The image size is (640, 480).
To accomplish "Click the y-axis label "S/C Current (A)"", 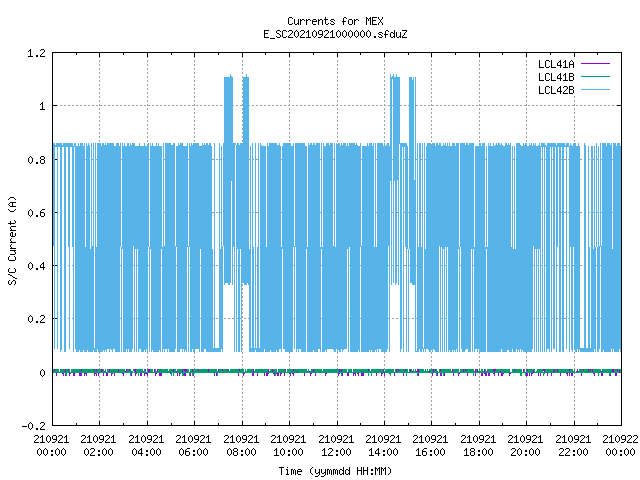I will (x=12, y=240).
